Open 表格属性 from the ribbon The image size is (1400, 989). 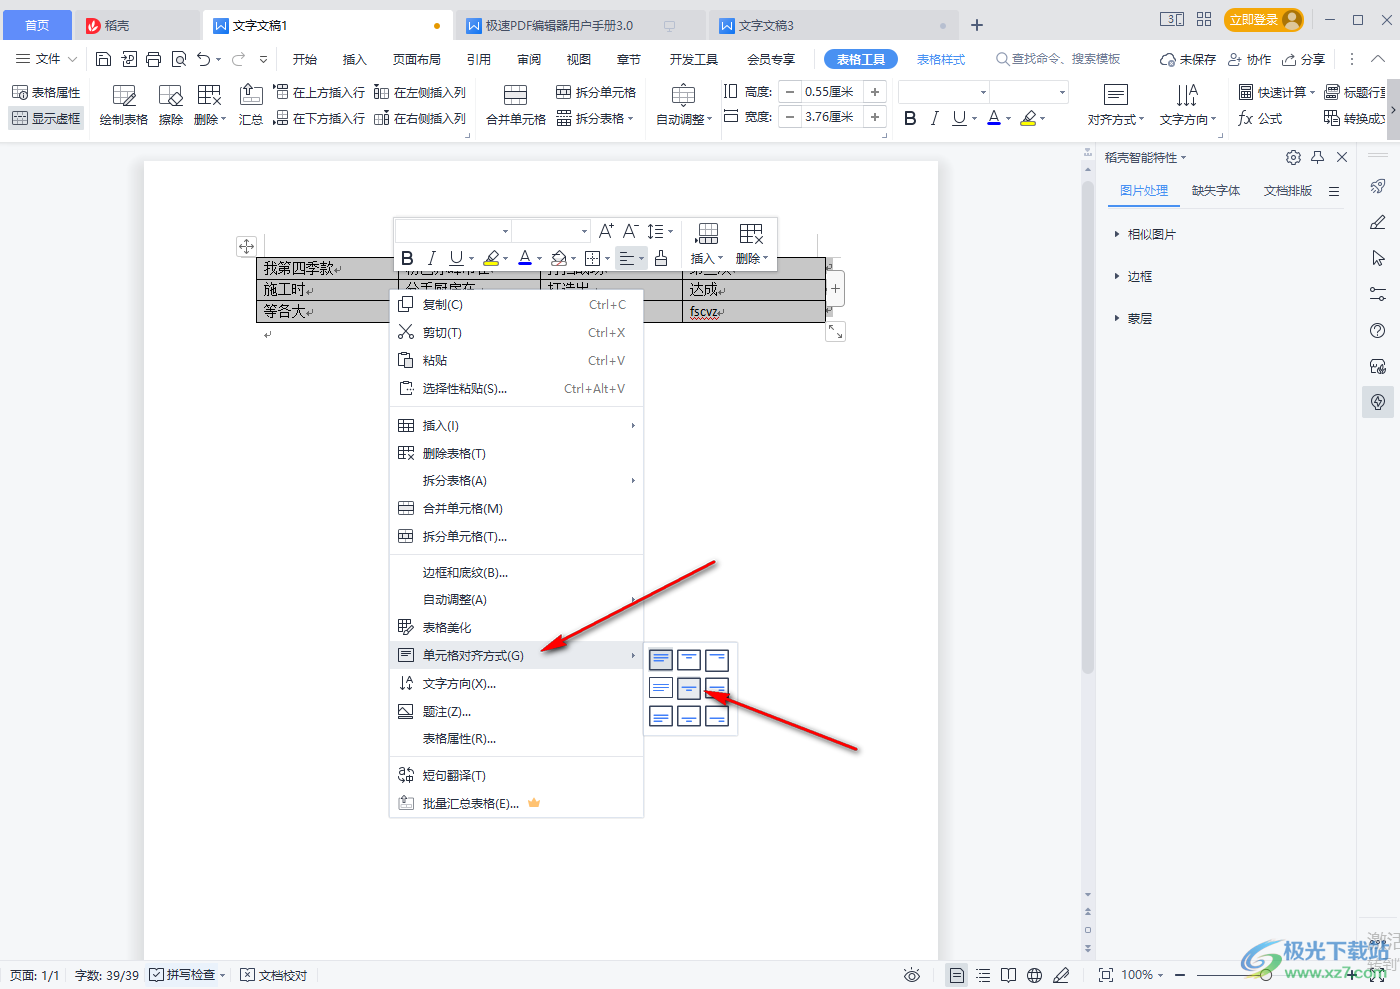tap(46, 92)
